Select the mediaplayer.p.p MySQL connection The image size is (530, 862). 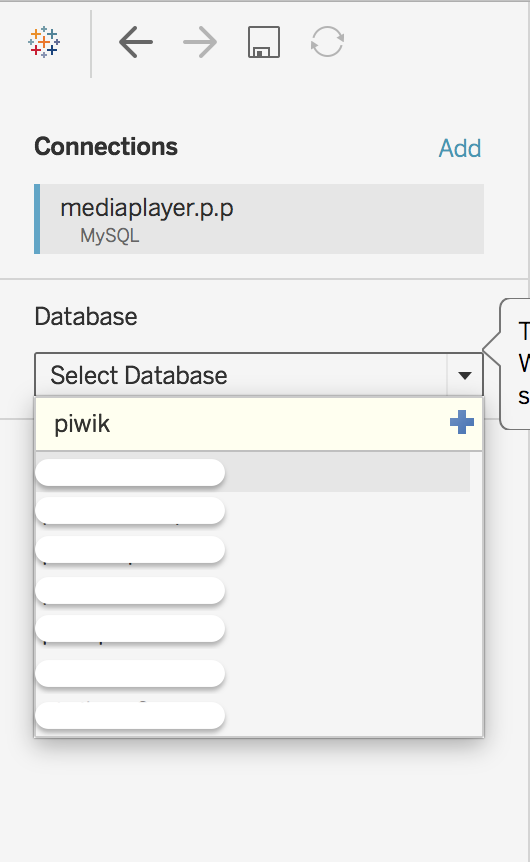259,219
